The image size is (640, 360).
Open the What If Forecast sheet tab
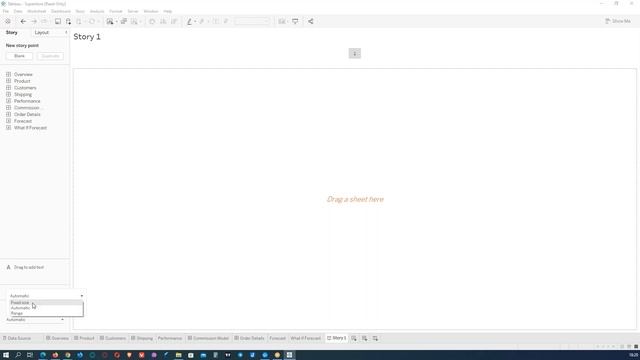pos(305,338)
